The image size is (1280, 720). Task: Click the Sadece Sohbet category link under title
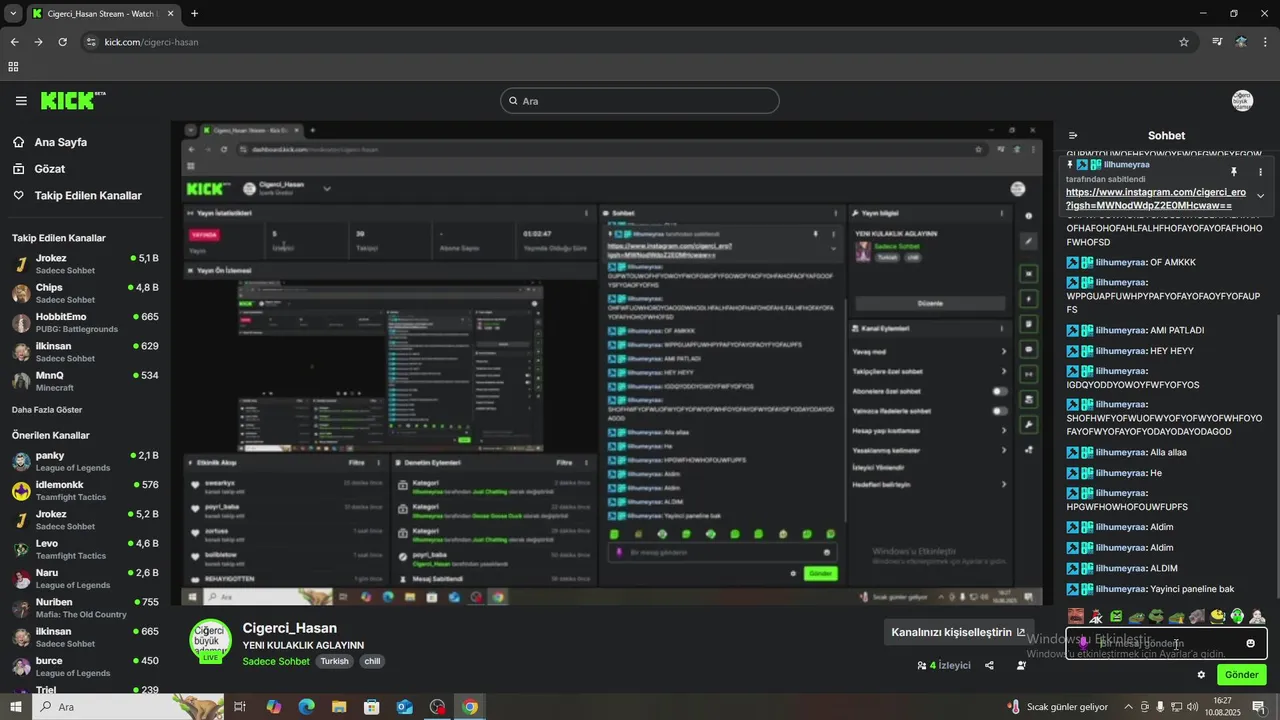(276, 661)
